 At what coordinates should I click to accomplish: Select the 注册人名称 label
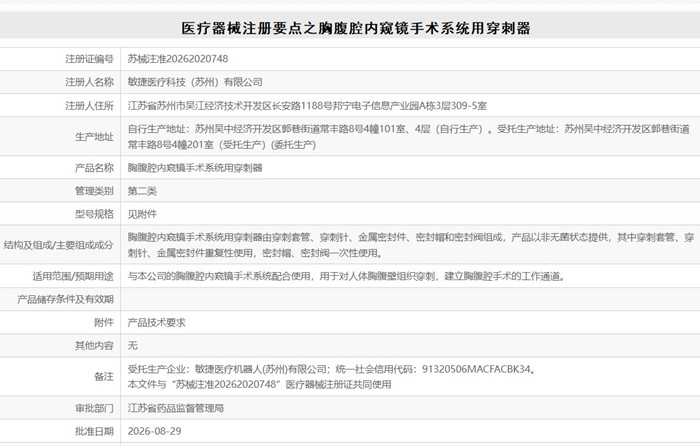point(89,82)
